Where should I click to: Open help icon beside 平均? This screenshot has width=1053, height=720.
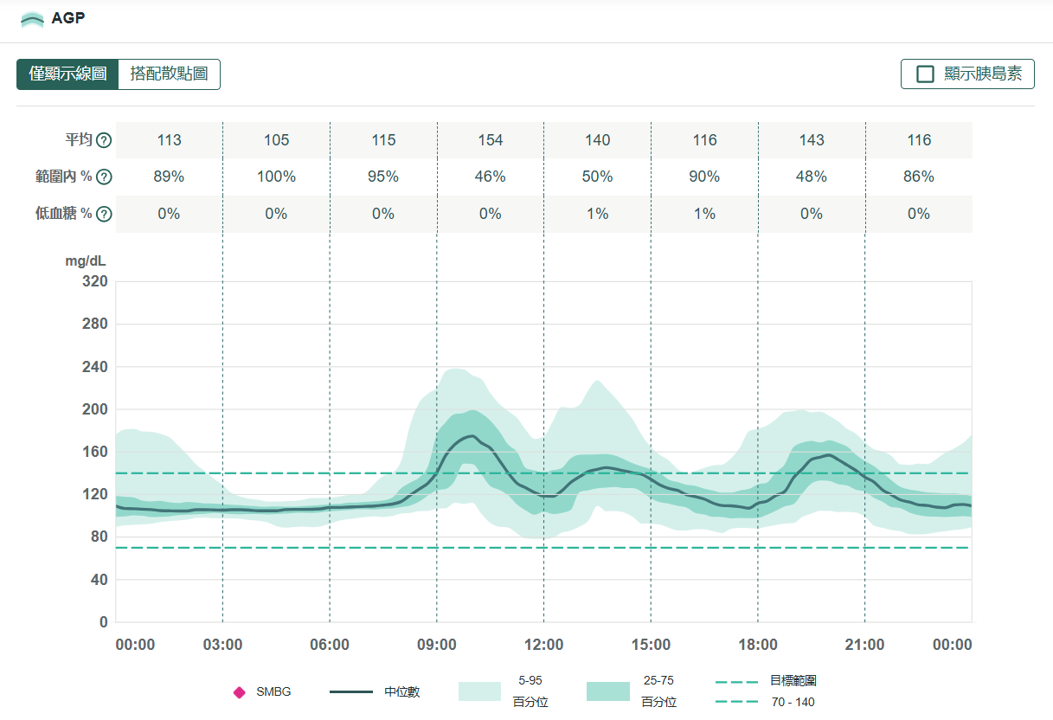click(x=104, y=141)
